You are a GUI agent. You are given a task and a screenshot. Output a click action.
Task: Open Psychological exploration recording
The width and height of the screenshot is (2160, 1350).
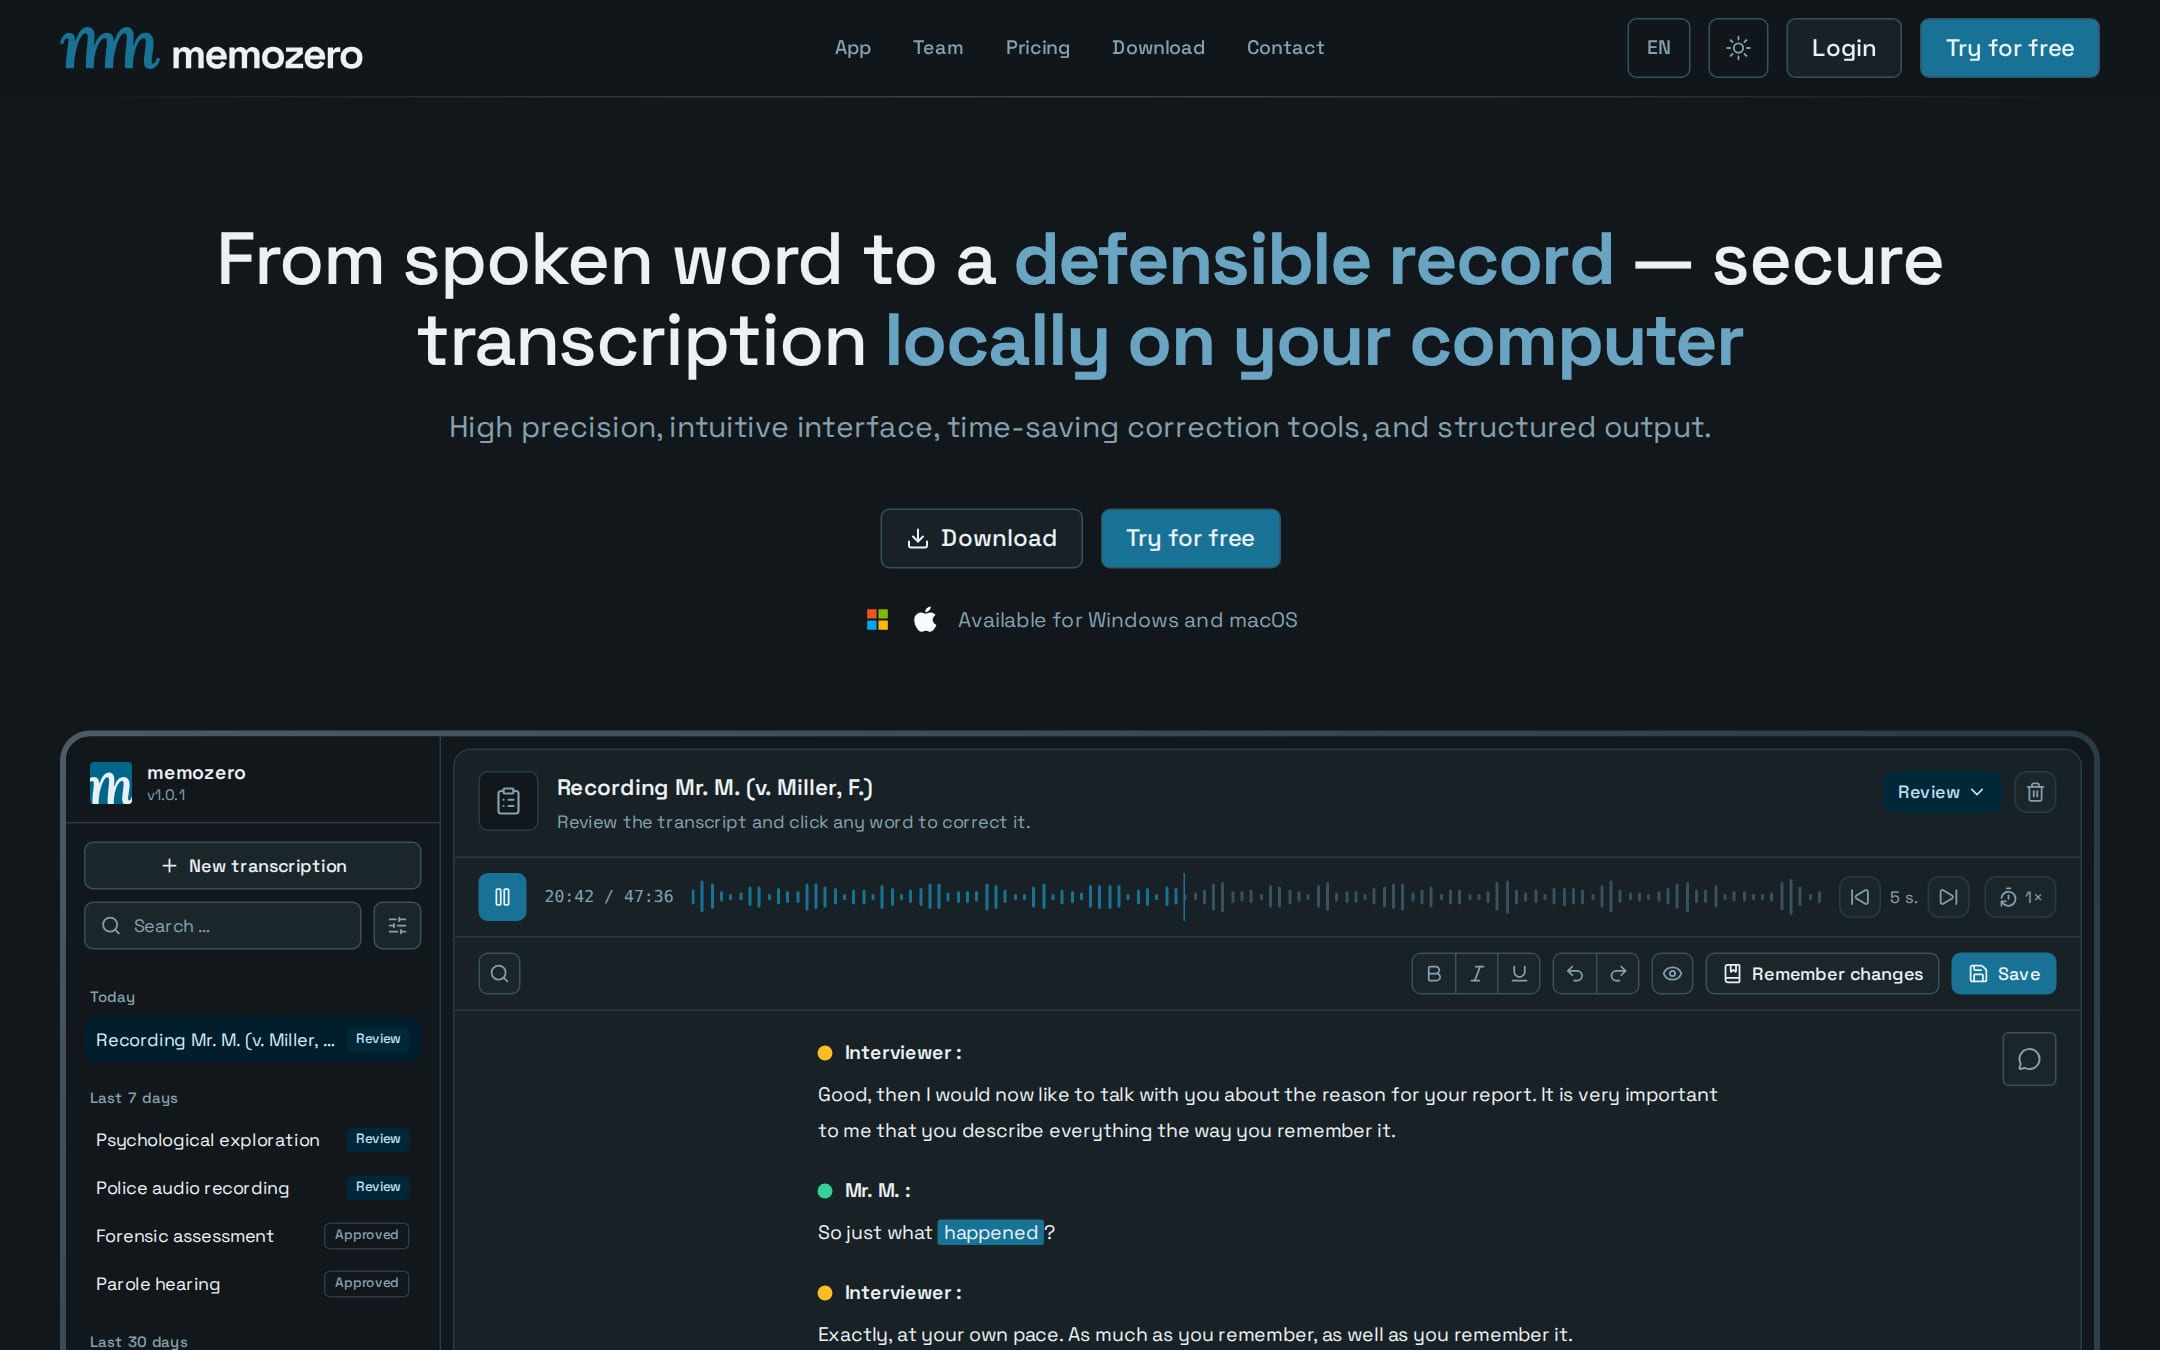(x=252, y=1140)
